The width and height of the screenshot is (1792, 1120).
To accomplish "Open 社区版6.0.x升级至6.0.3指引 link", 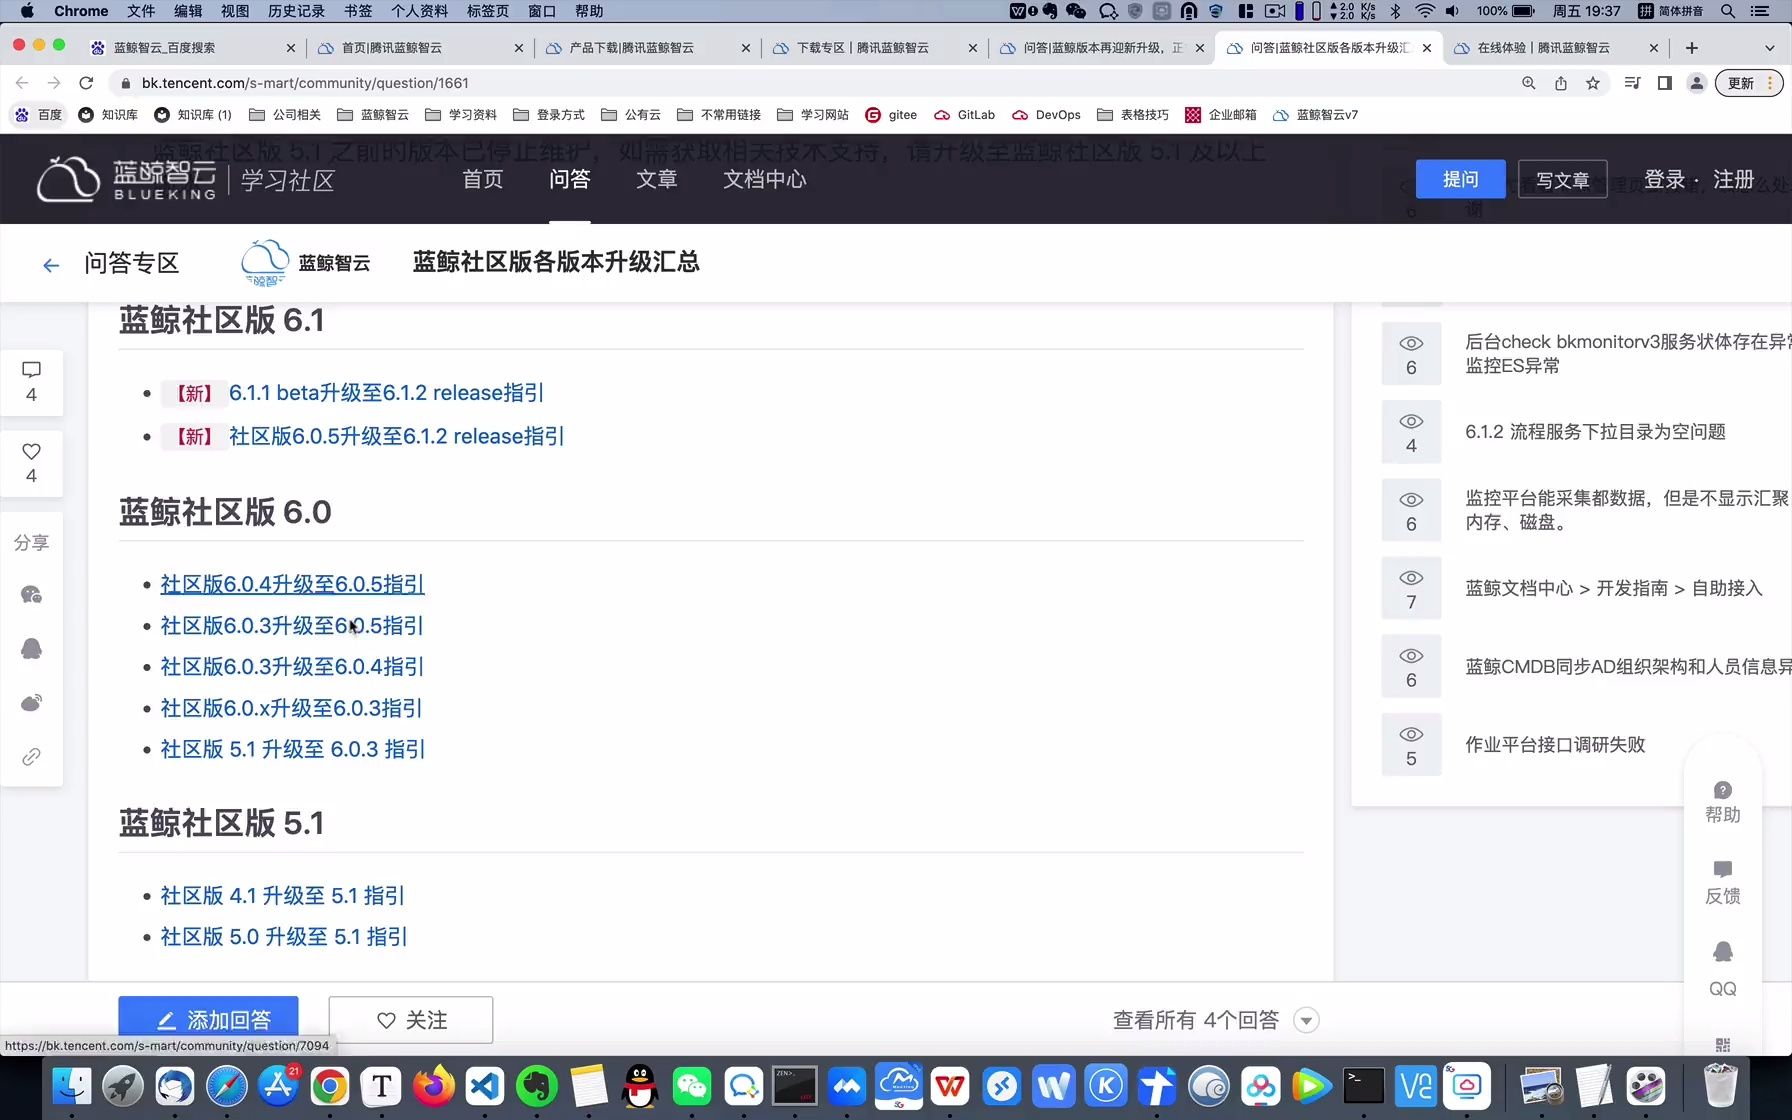I will point(291,708).
